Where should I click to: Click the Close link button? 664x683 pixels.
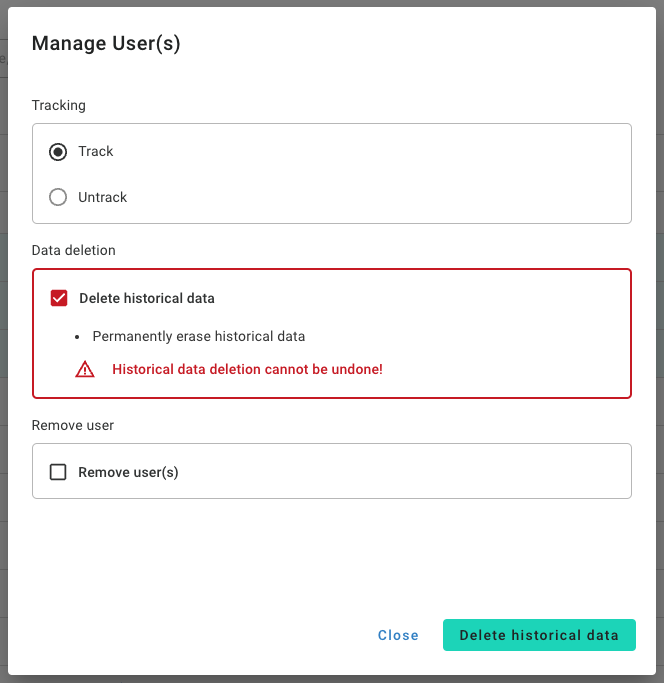[398, 635]
